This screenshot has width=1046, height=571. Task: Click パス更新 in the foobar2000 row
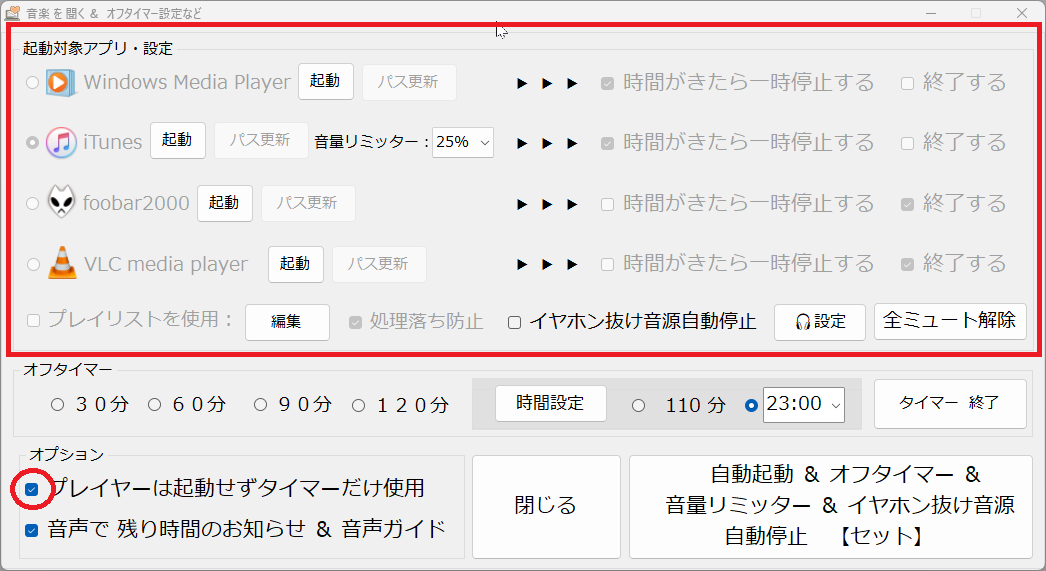click(308, 203)
